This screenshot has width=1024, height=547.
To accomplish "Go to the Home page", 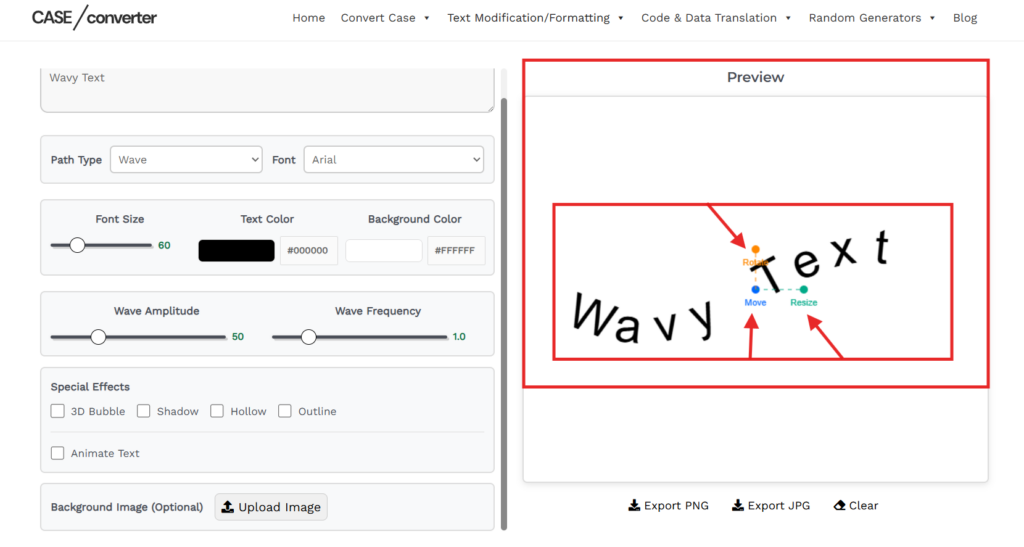I will 308,18.
